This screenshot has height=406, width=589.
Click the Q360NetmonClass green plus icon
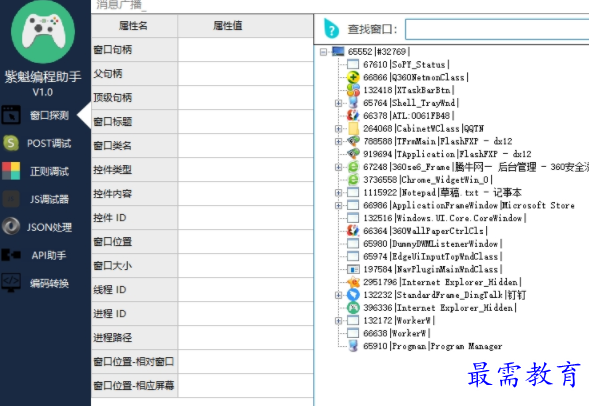tap(353, 77)
